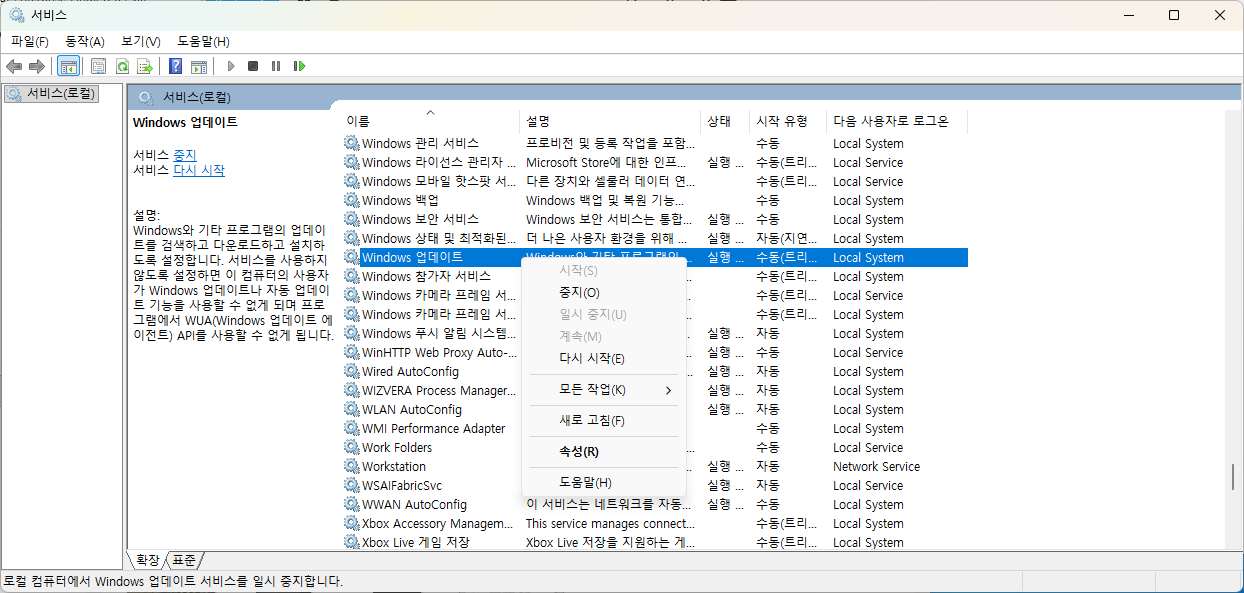This screenshot has height=593, width=1244.
Task: Click the gear icon beside Work Folders
Action: (351, 447)
